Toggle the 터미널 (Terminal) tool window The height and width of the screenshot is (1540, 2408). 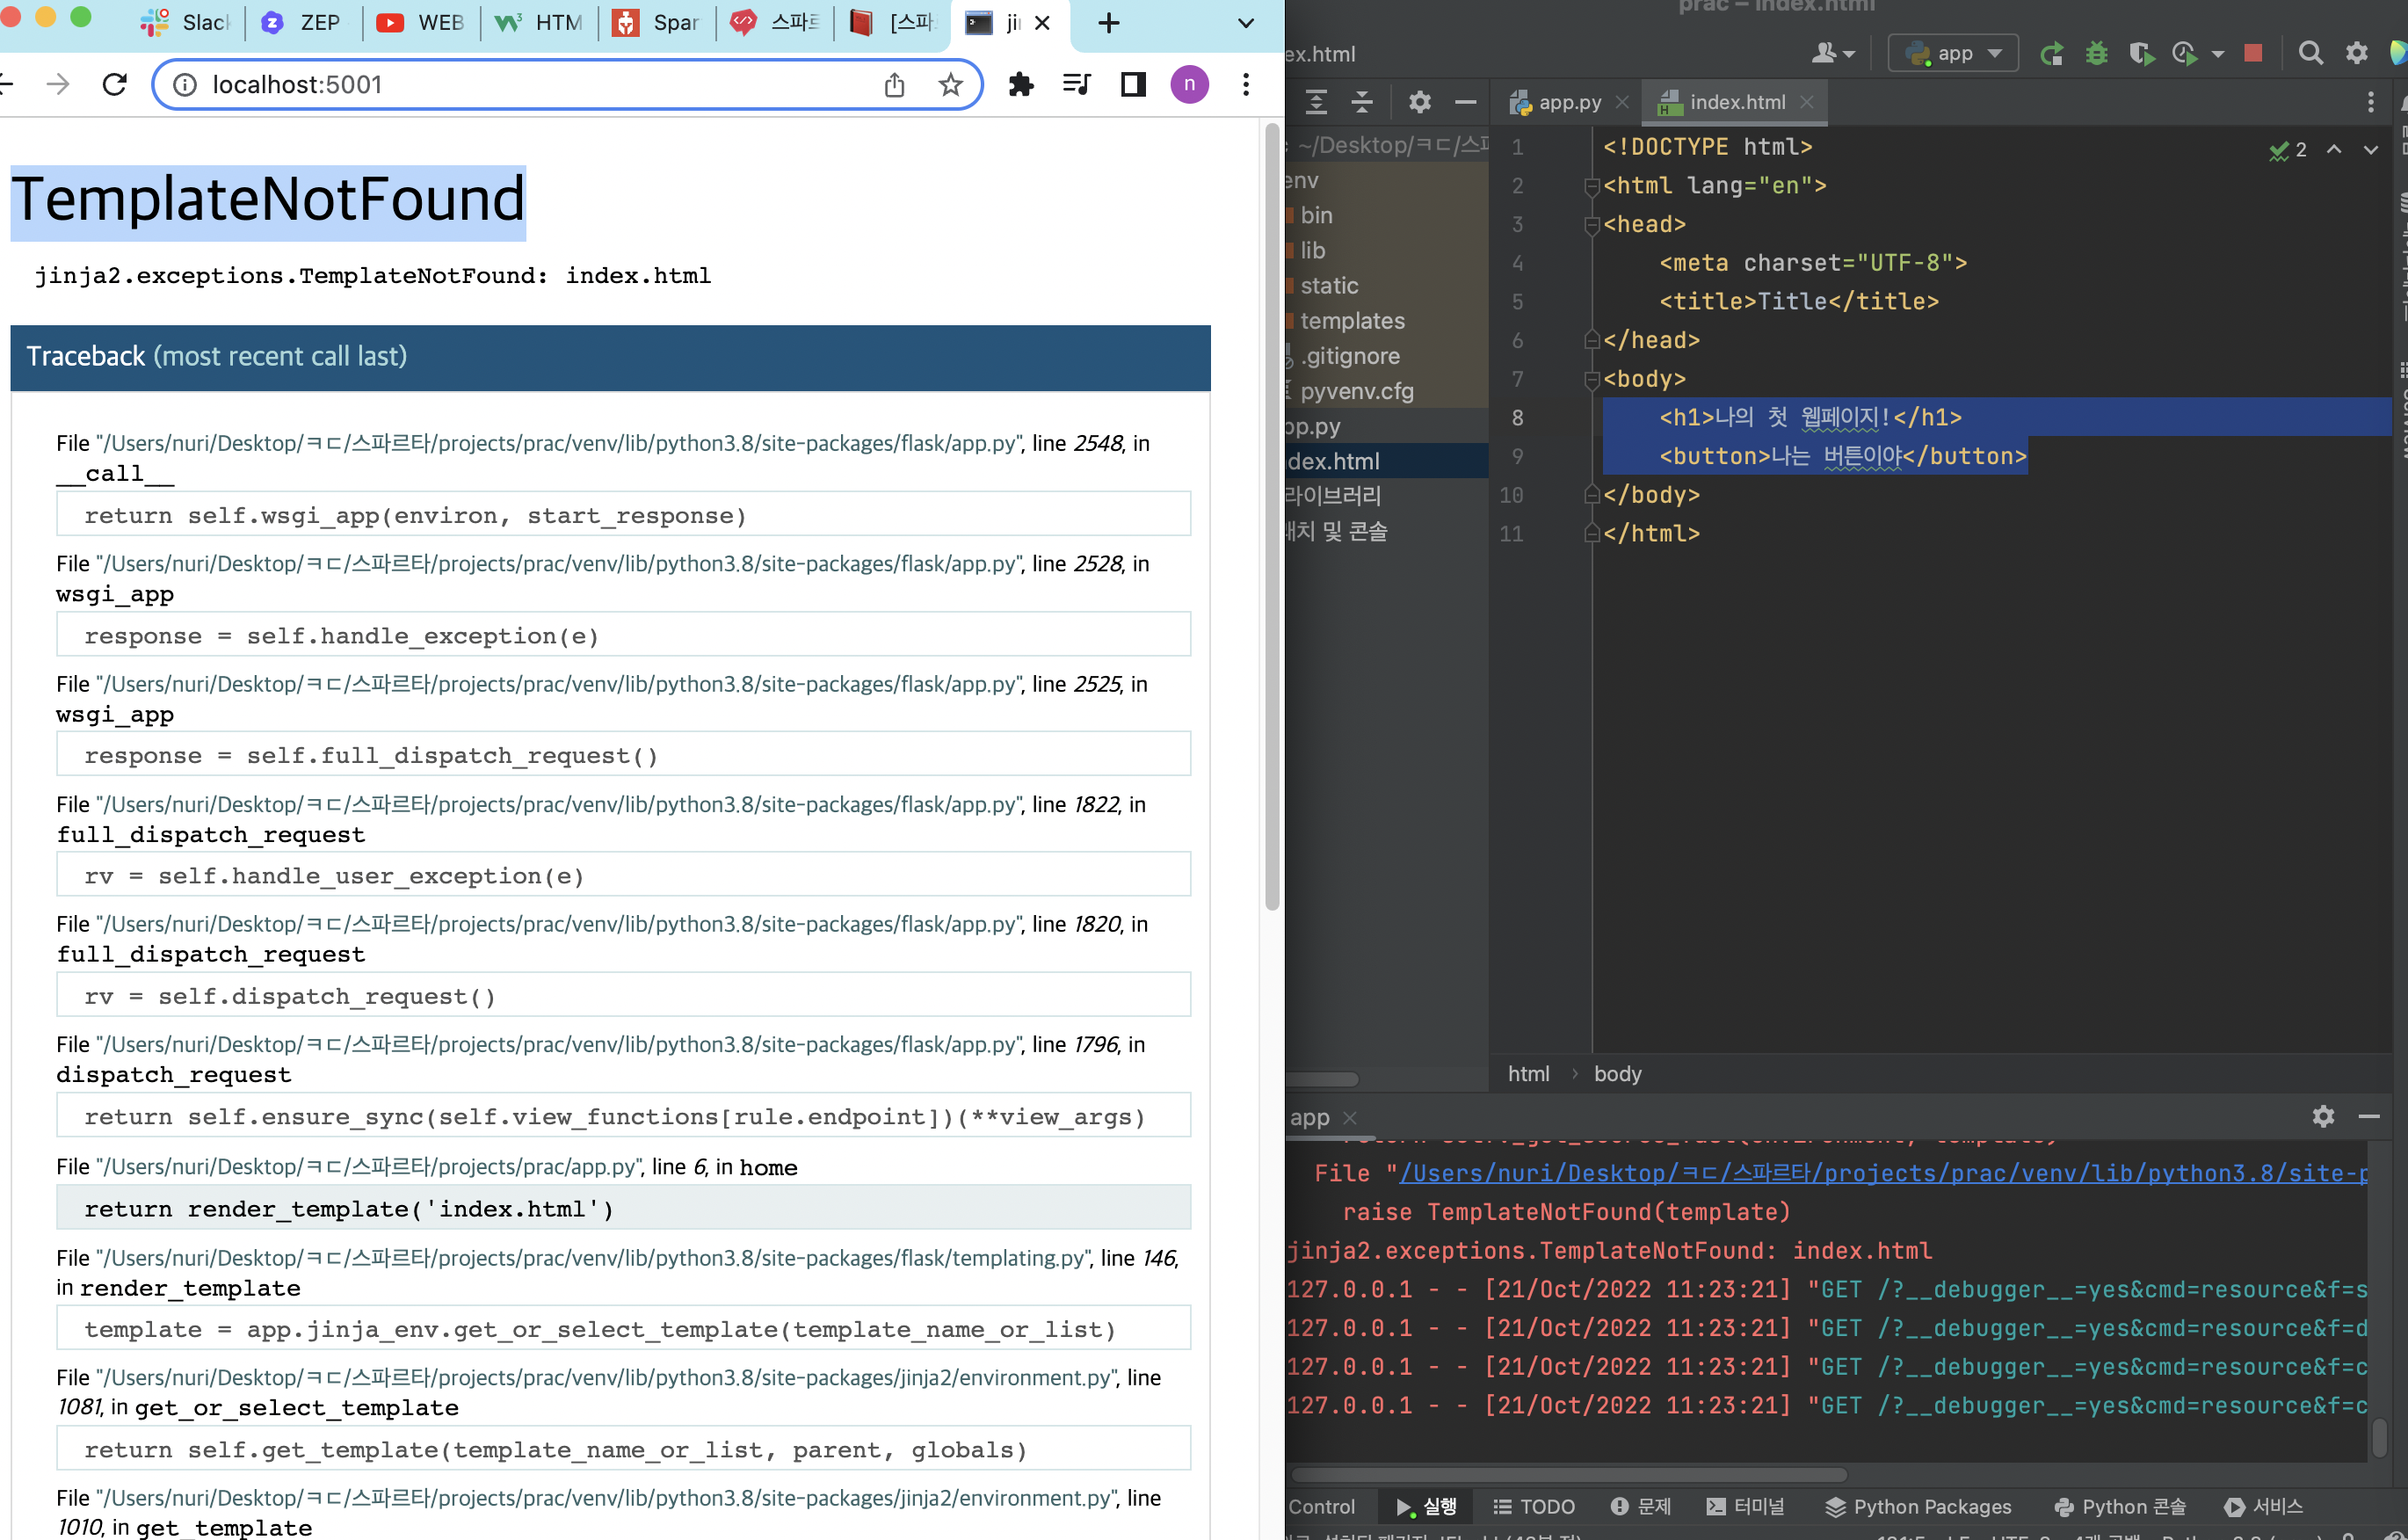[1745, 1506]
